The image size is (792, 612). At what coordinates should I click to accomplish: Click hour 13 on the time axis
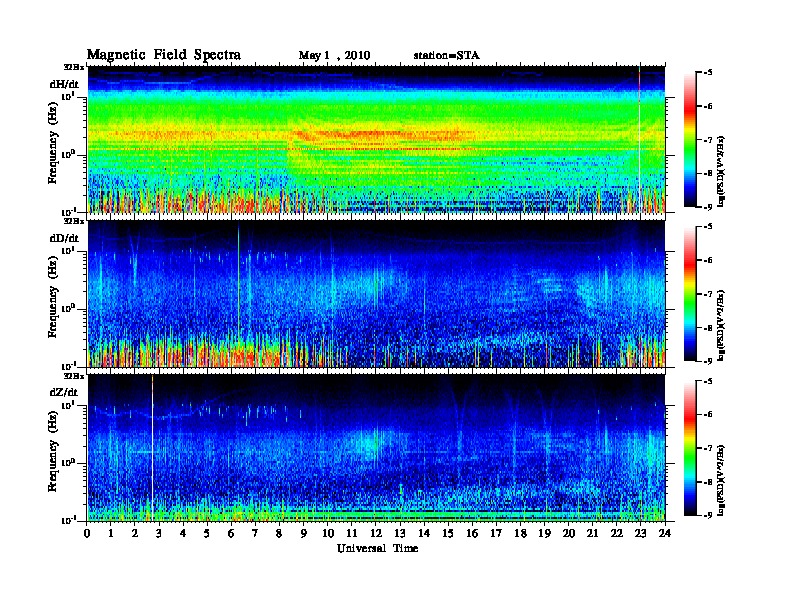400,534
